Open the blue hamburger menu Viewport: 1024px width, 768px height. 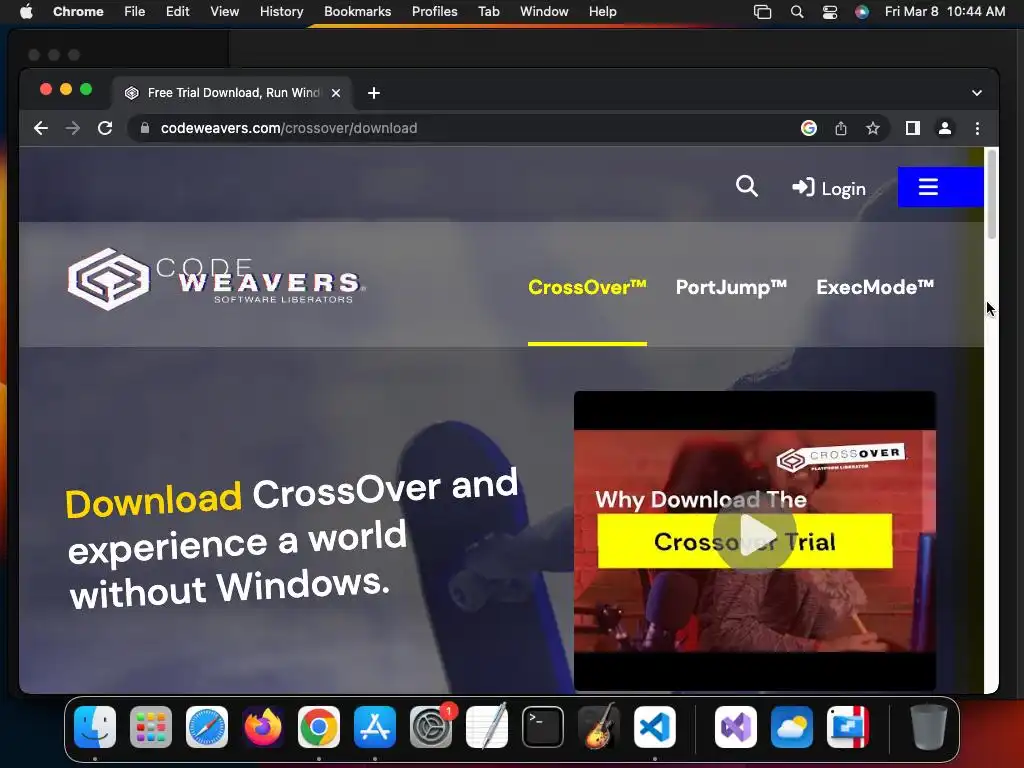point(940,187)
